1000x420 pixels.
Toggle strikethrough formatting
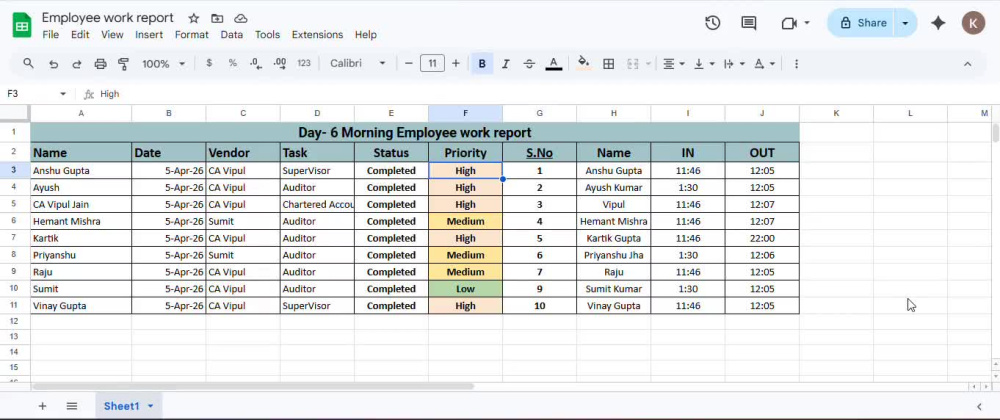tap(529, 64)
